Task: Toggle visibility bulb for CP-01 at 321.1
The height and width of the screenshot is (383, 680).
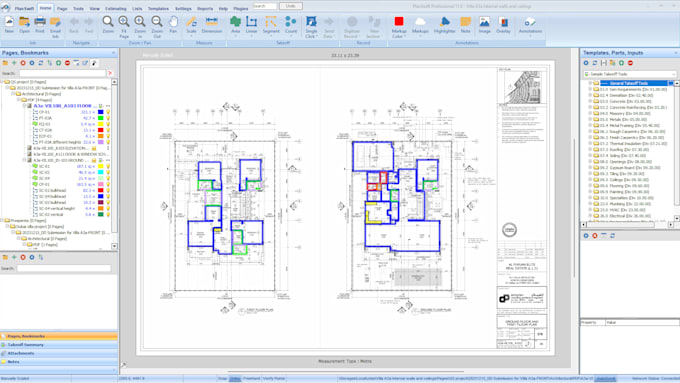Action: pos(108,112)
